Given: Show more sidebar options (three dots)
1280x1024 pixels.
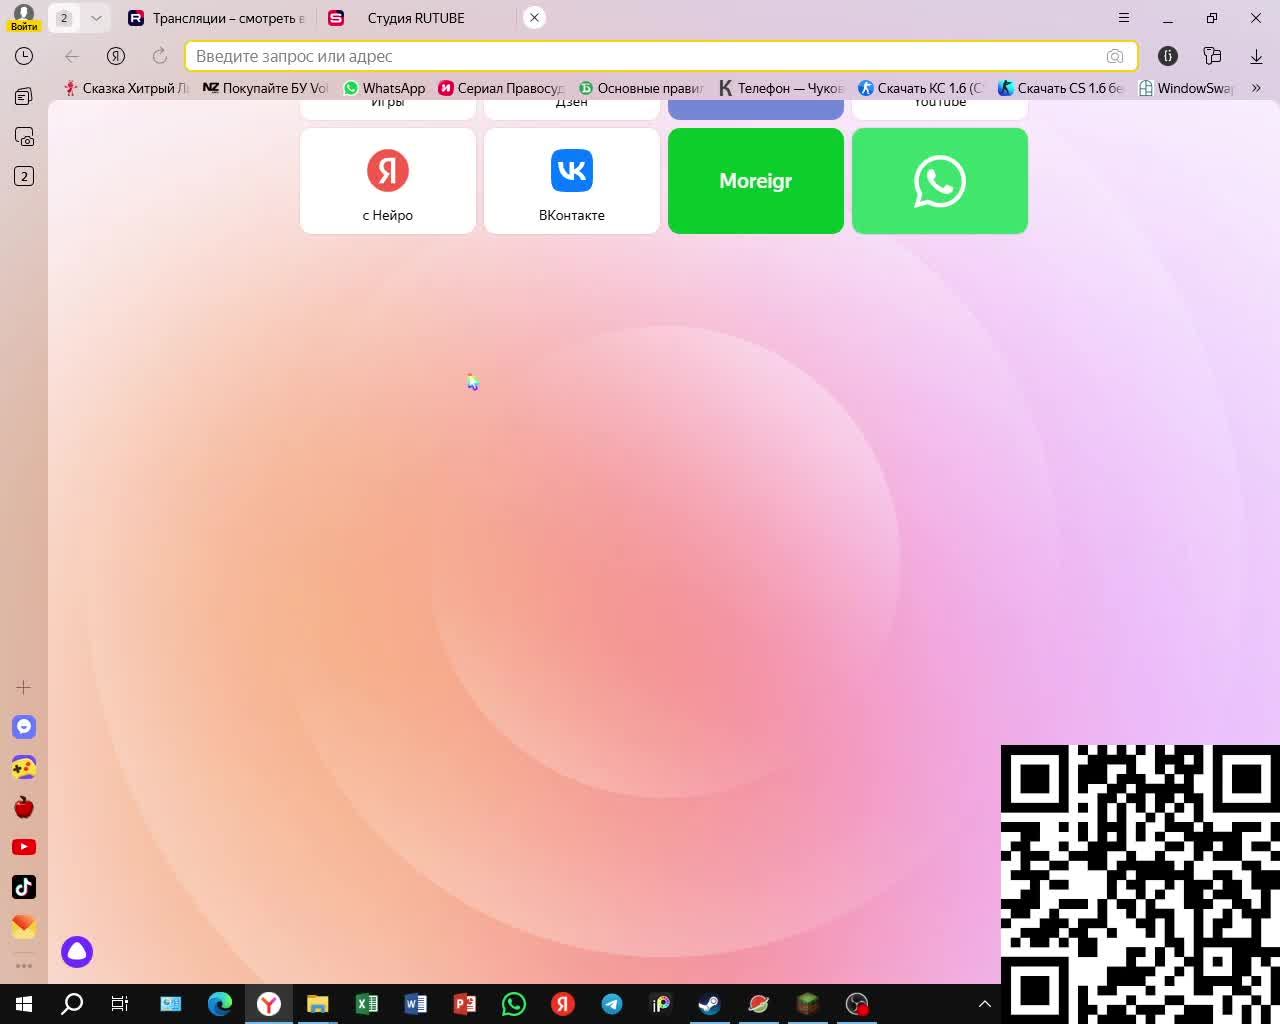Looking at the screenshot, I should click(x=24, y=966).
